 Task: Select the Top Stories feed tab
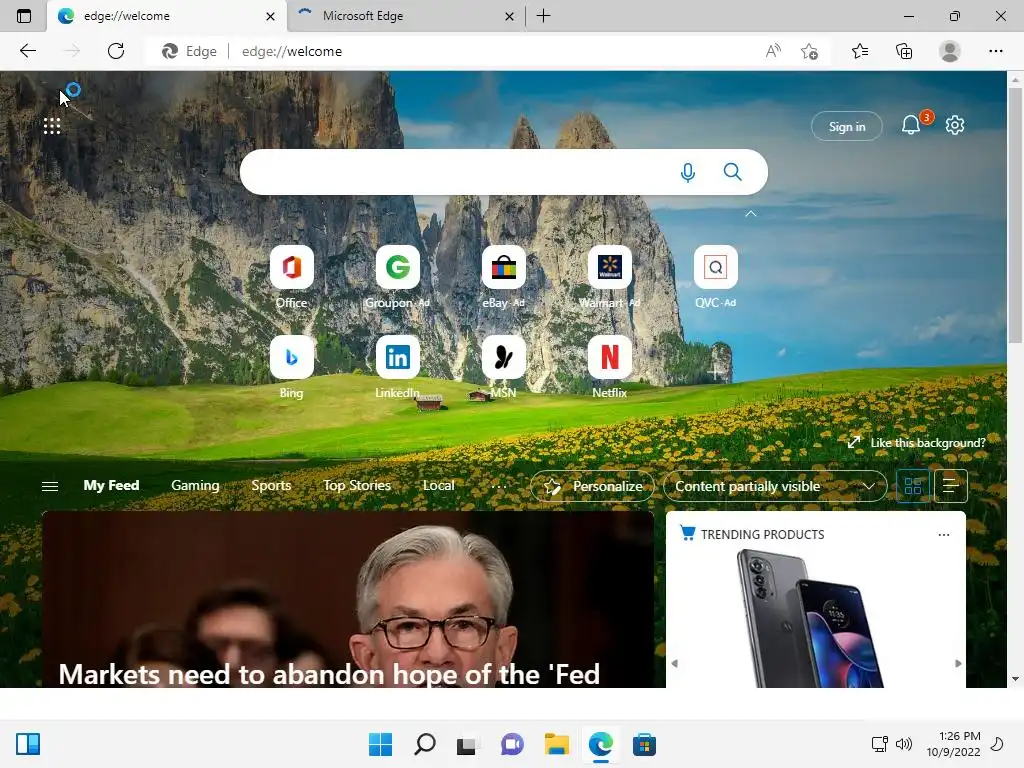tap(357, 485)
